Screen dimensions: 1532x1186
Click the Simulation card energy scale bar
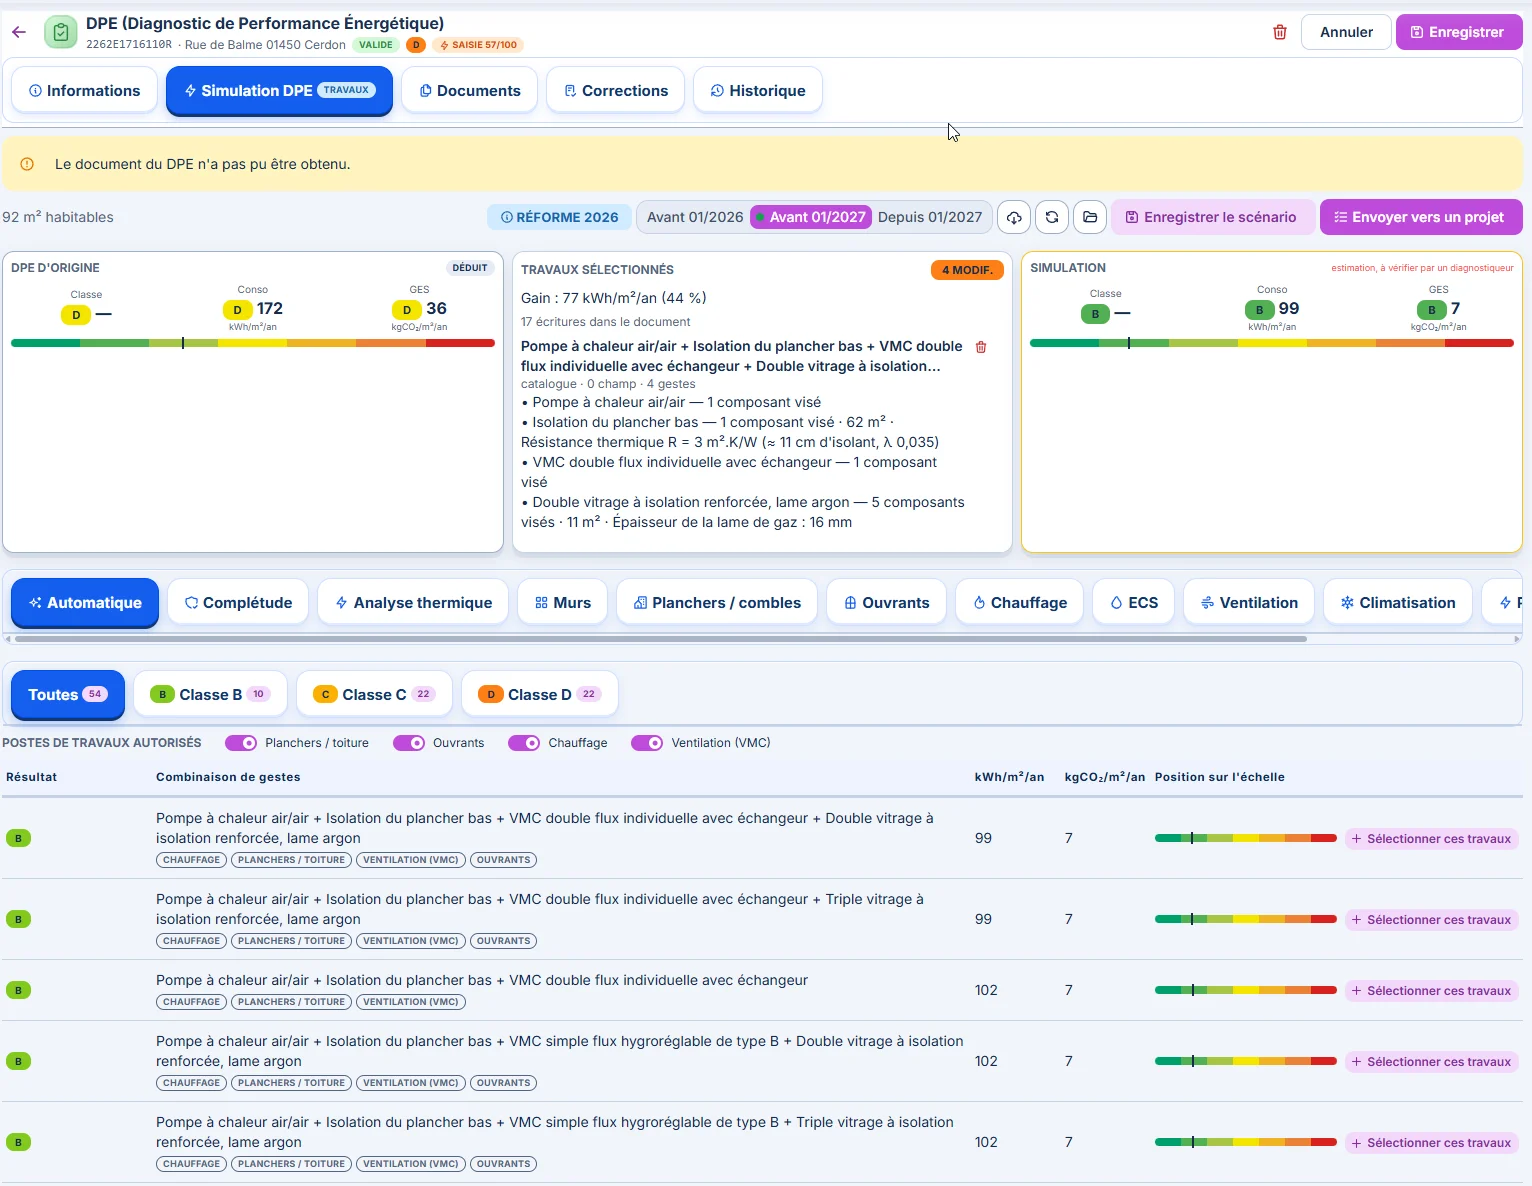[1271, 343]
